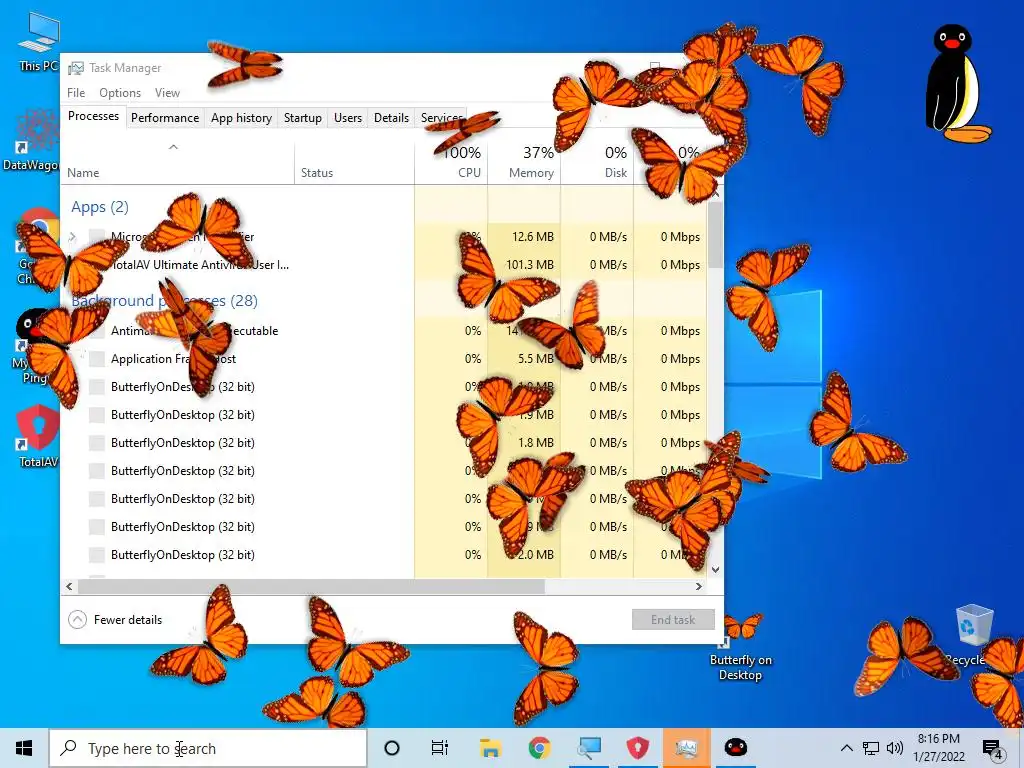Open the View menu

[x=167, y=93]
